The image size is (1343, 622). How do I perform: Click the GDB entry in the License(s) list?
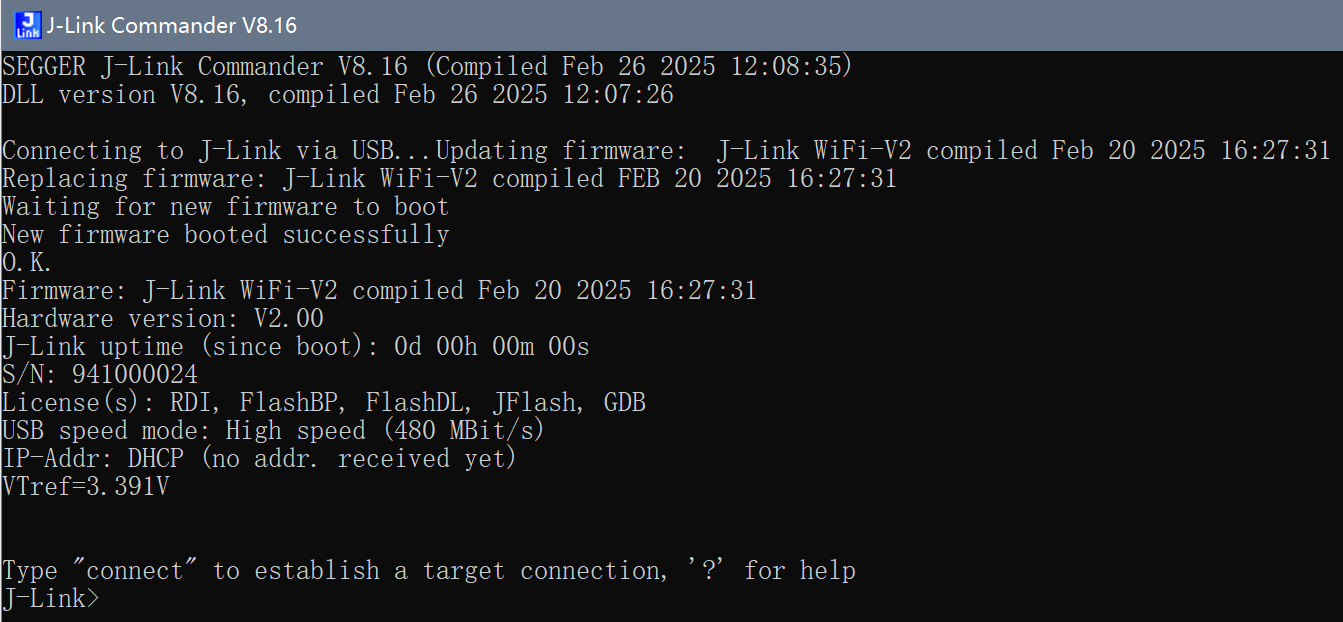click(x=625, y=403)
